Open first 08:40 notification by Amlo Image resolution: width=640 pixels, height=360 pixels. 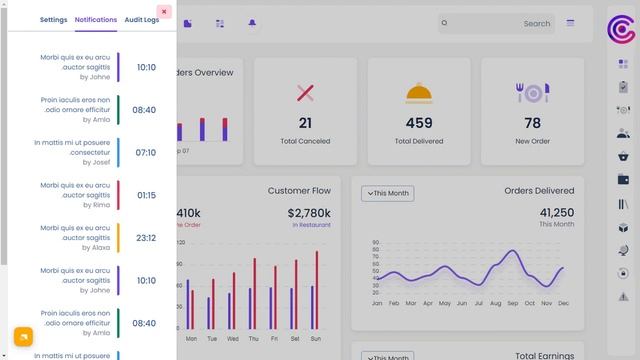98,110
